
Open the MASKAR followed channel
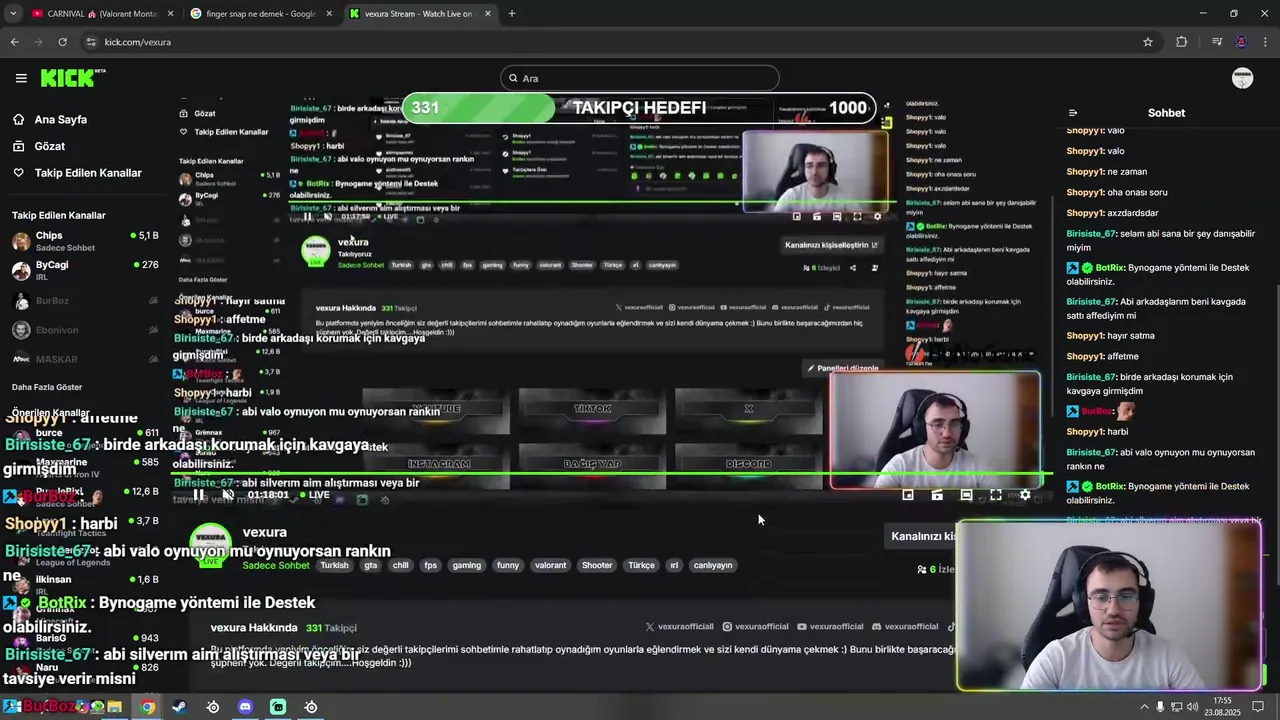[x=85, y=359]
